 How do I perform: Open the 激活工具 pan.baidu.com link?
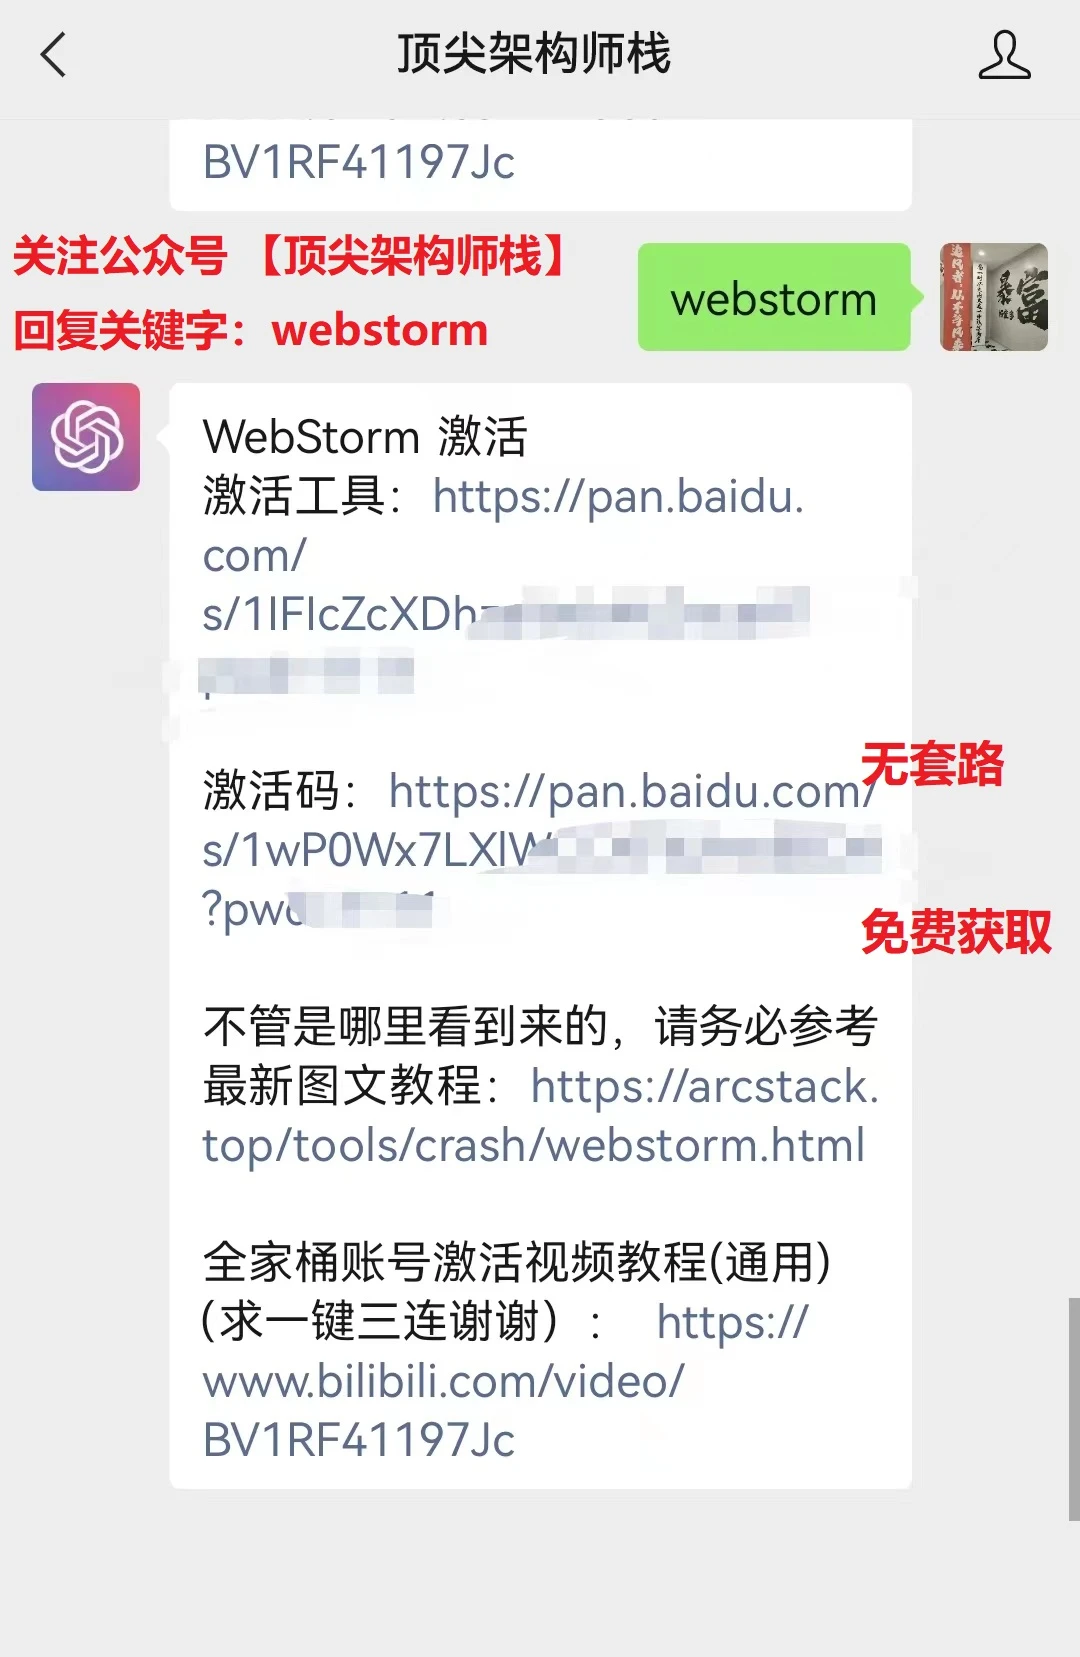tap(504, 584)
